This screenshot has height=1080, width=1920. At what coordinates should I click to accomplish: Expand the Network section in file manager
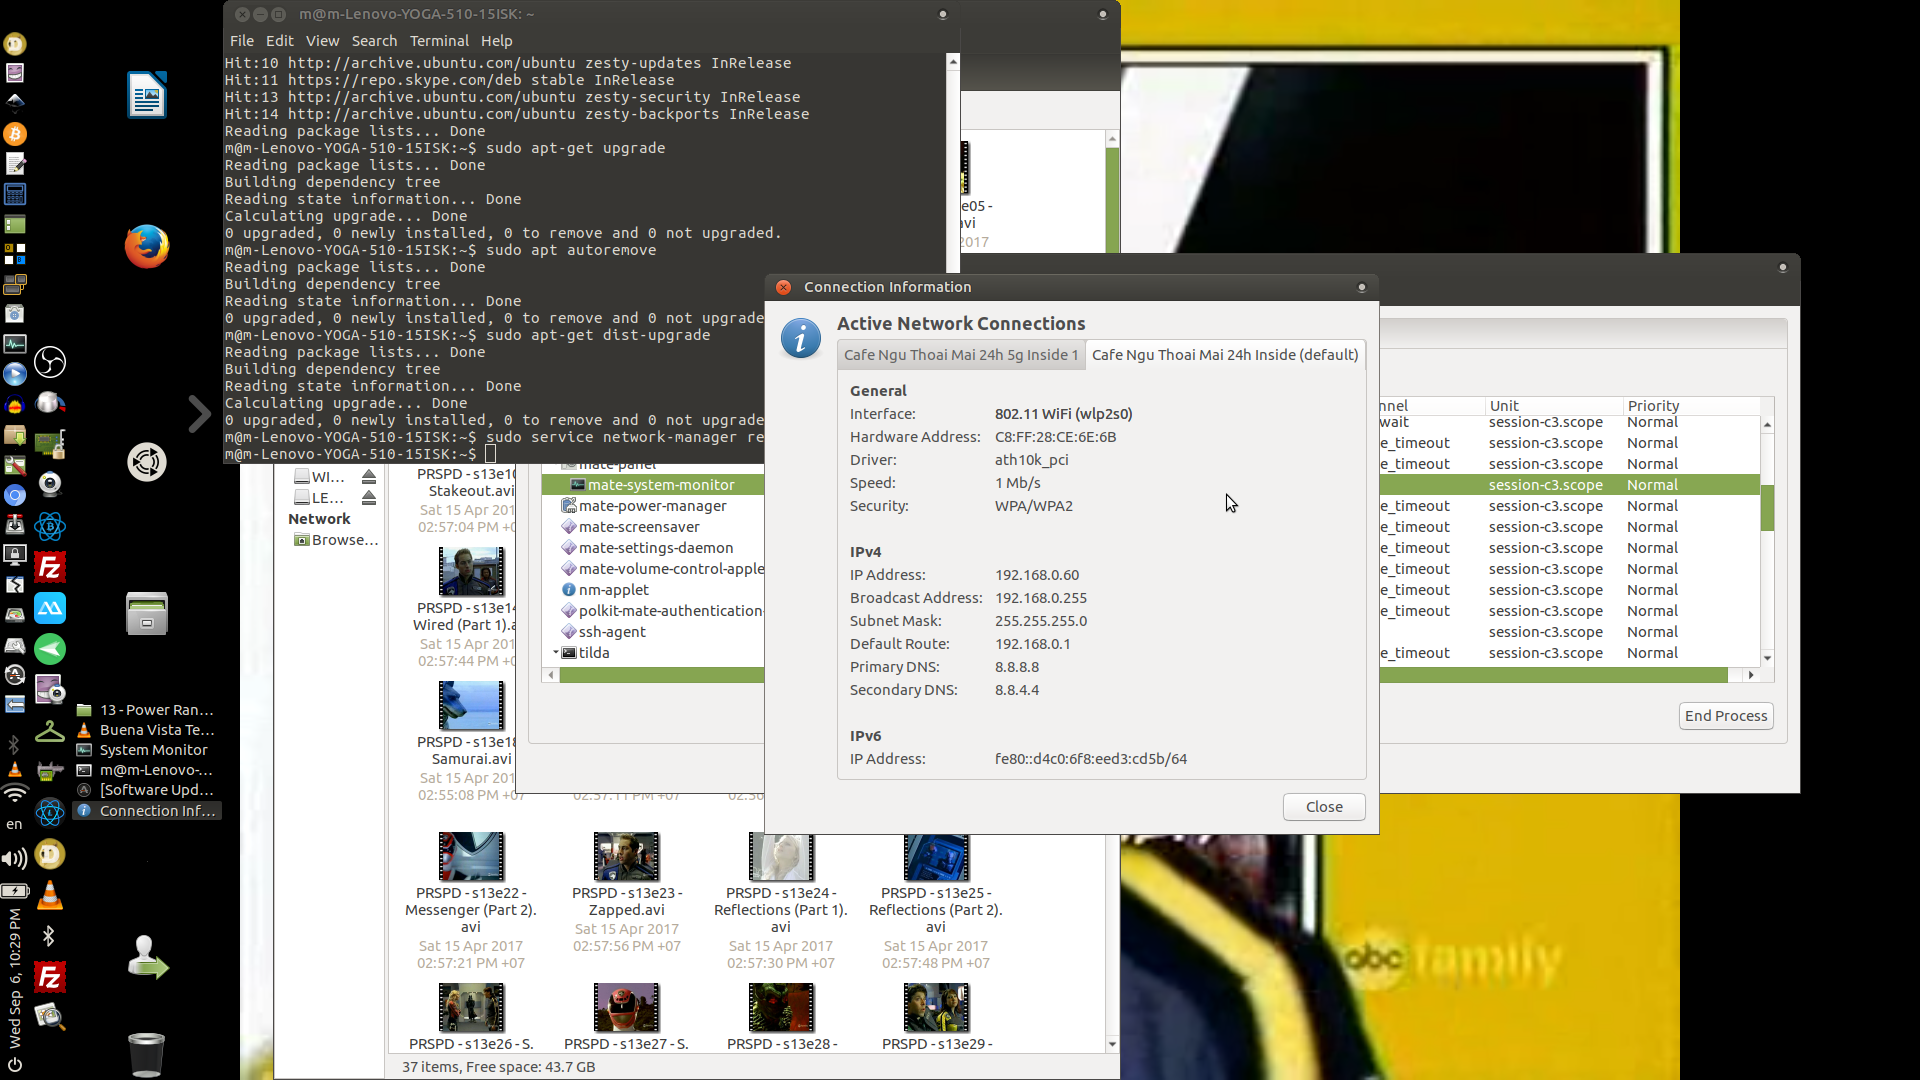click(319, 518)
